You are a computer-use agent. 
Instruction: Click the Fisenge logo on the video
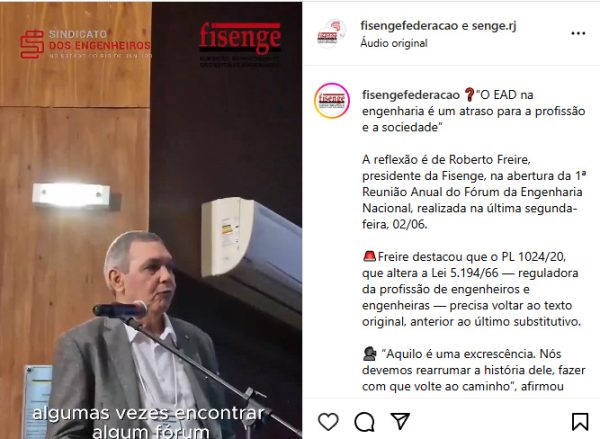tap(240, 44)
